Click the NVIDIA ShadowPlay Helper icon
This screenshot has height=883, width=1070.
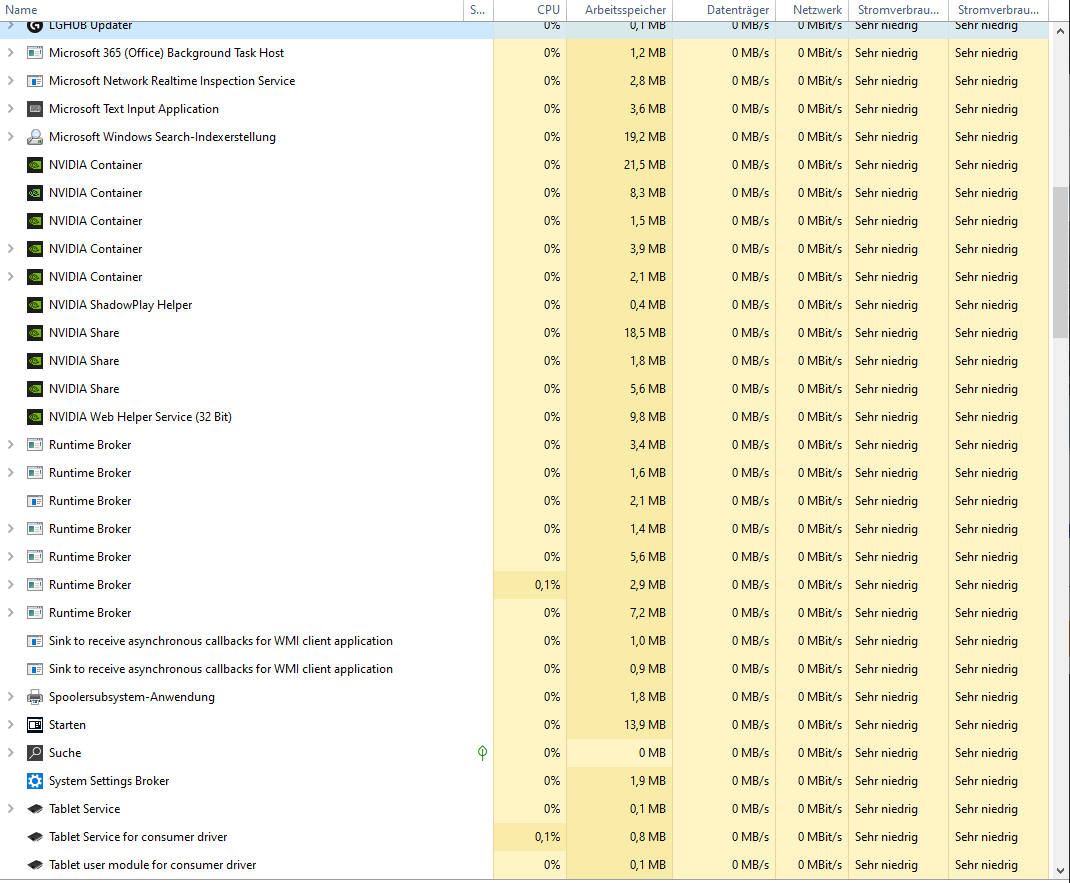[35, 304]
